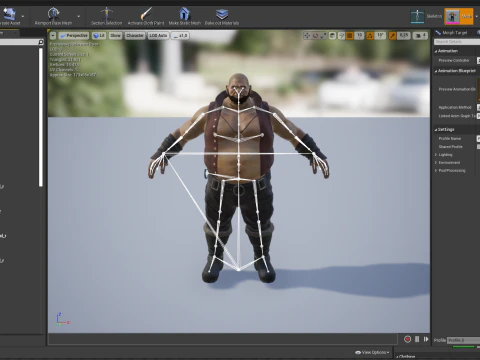The height and width of the screenshot is (360, 480).
Task: Click the animation timeline scrub bar
Action: 223,339
